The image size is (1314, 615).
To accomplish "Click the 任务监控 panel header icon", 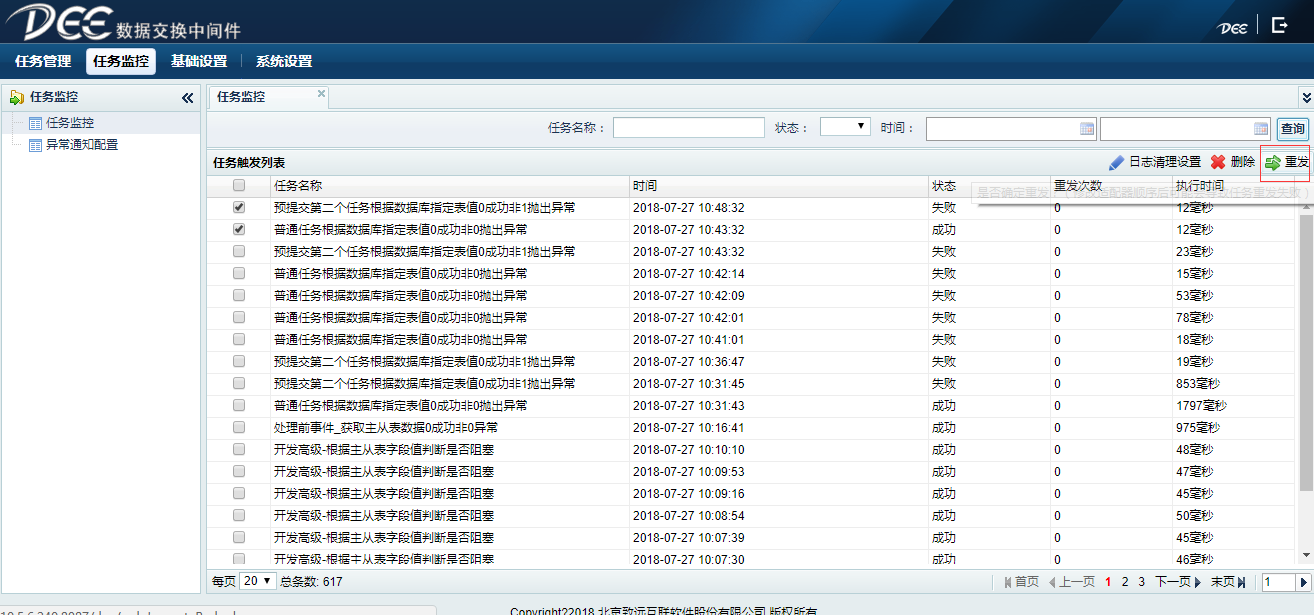I will [x=16, y=97].
